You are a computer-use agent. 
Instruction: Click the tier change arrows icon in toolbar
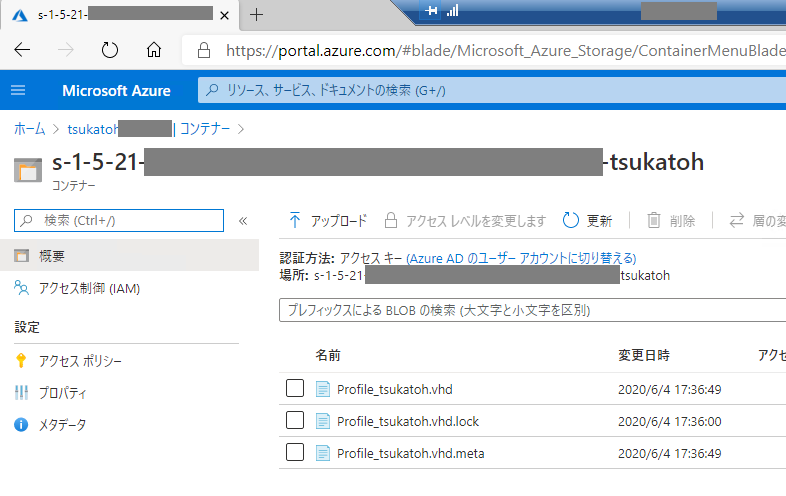[736, 221]
